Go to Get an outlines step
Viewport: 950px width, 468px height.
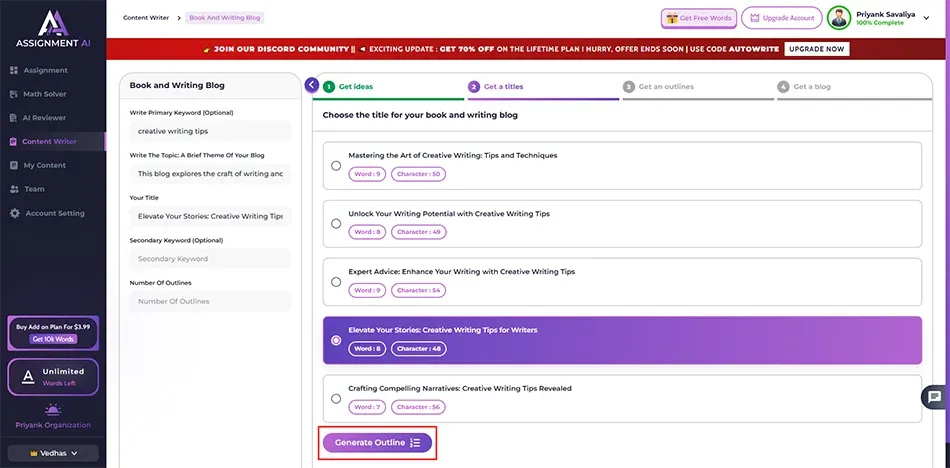(x=665, y=87)
